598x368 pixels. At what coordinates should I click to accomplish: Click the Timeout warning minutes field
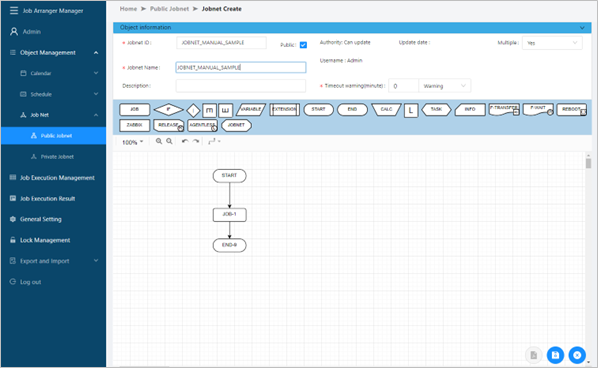(403, 86)
